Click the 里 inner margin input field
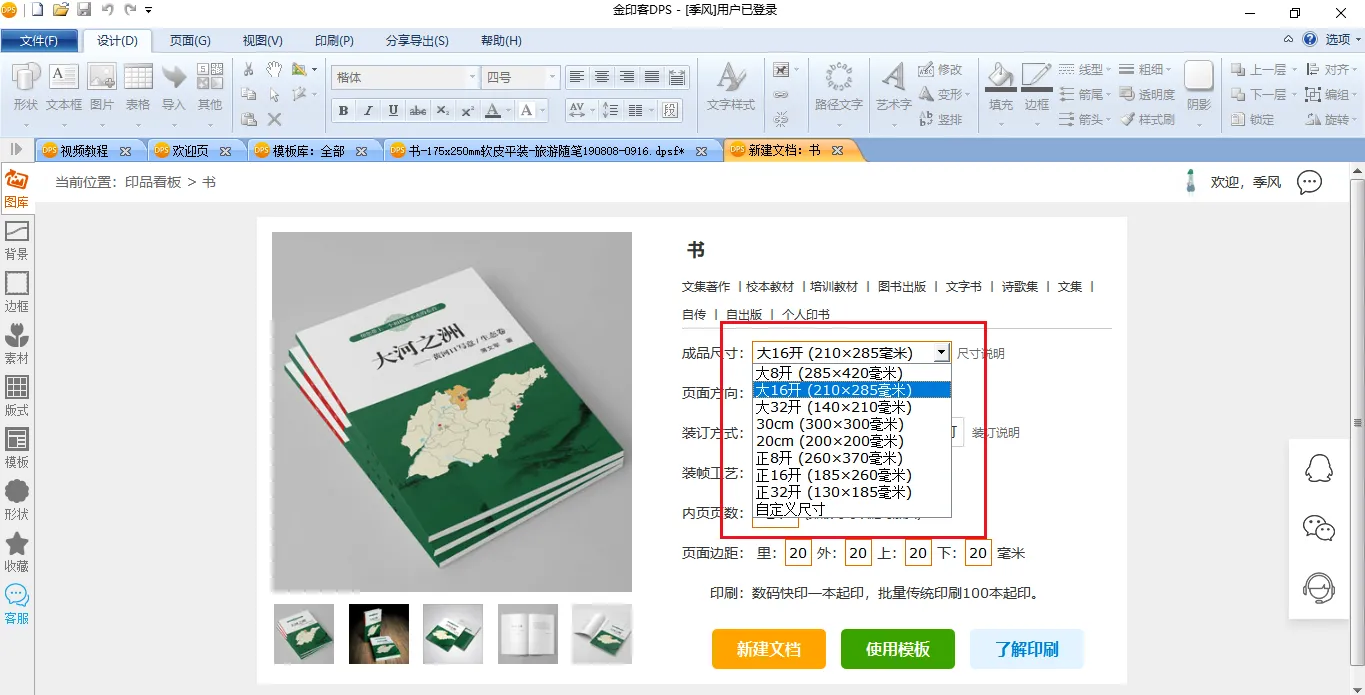 tap(798, 553)
